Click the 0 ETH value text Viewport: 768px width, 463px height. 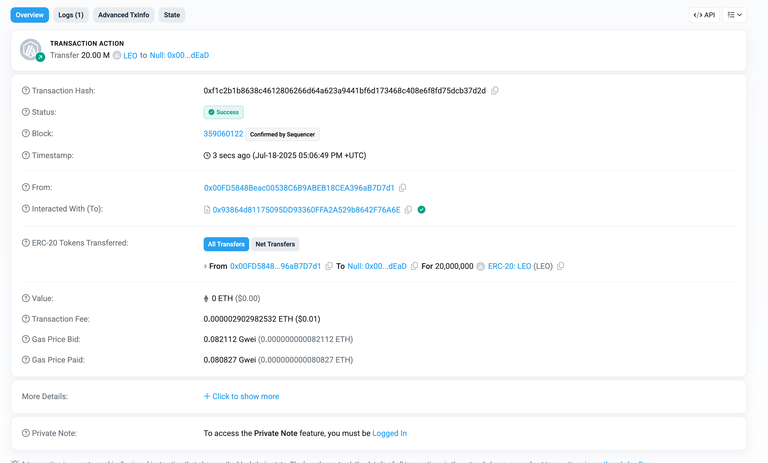222,298
